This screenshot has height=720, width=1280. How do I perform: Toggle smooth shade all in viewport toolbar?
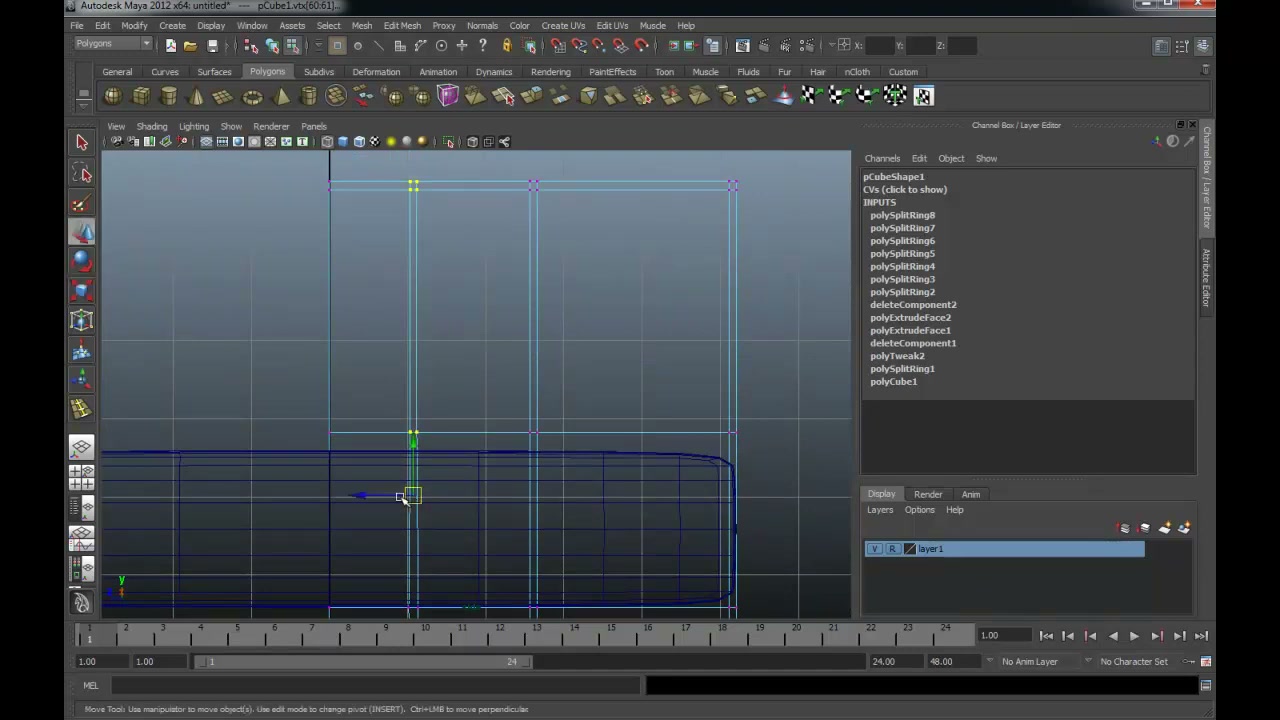coord(343,142)
